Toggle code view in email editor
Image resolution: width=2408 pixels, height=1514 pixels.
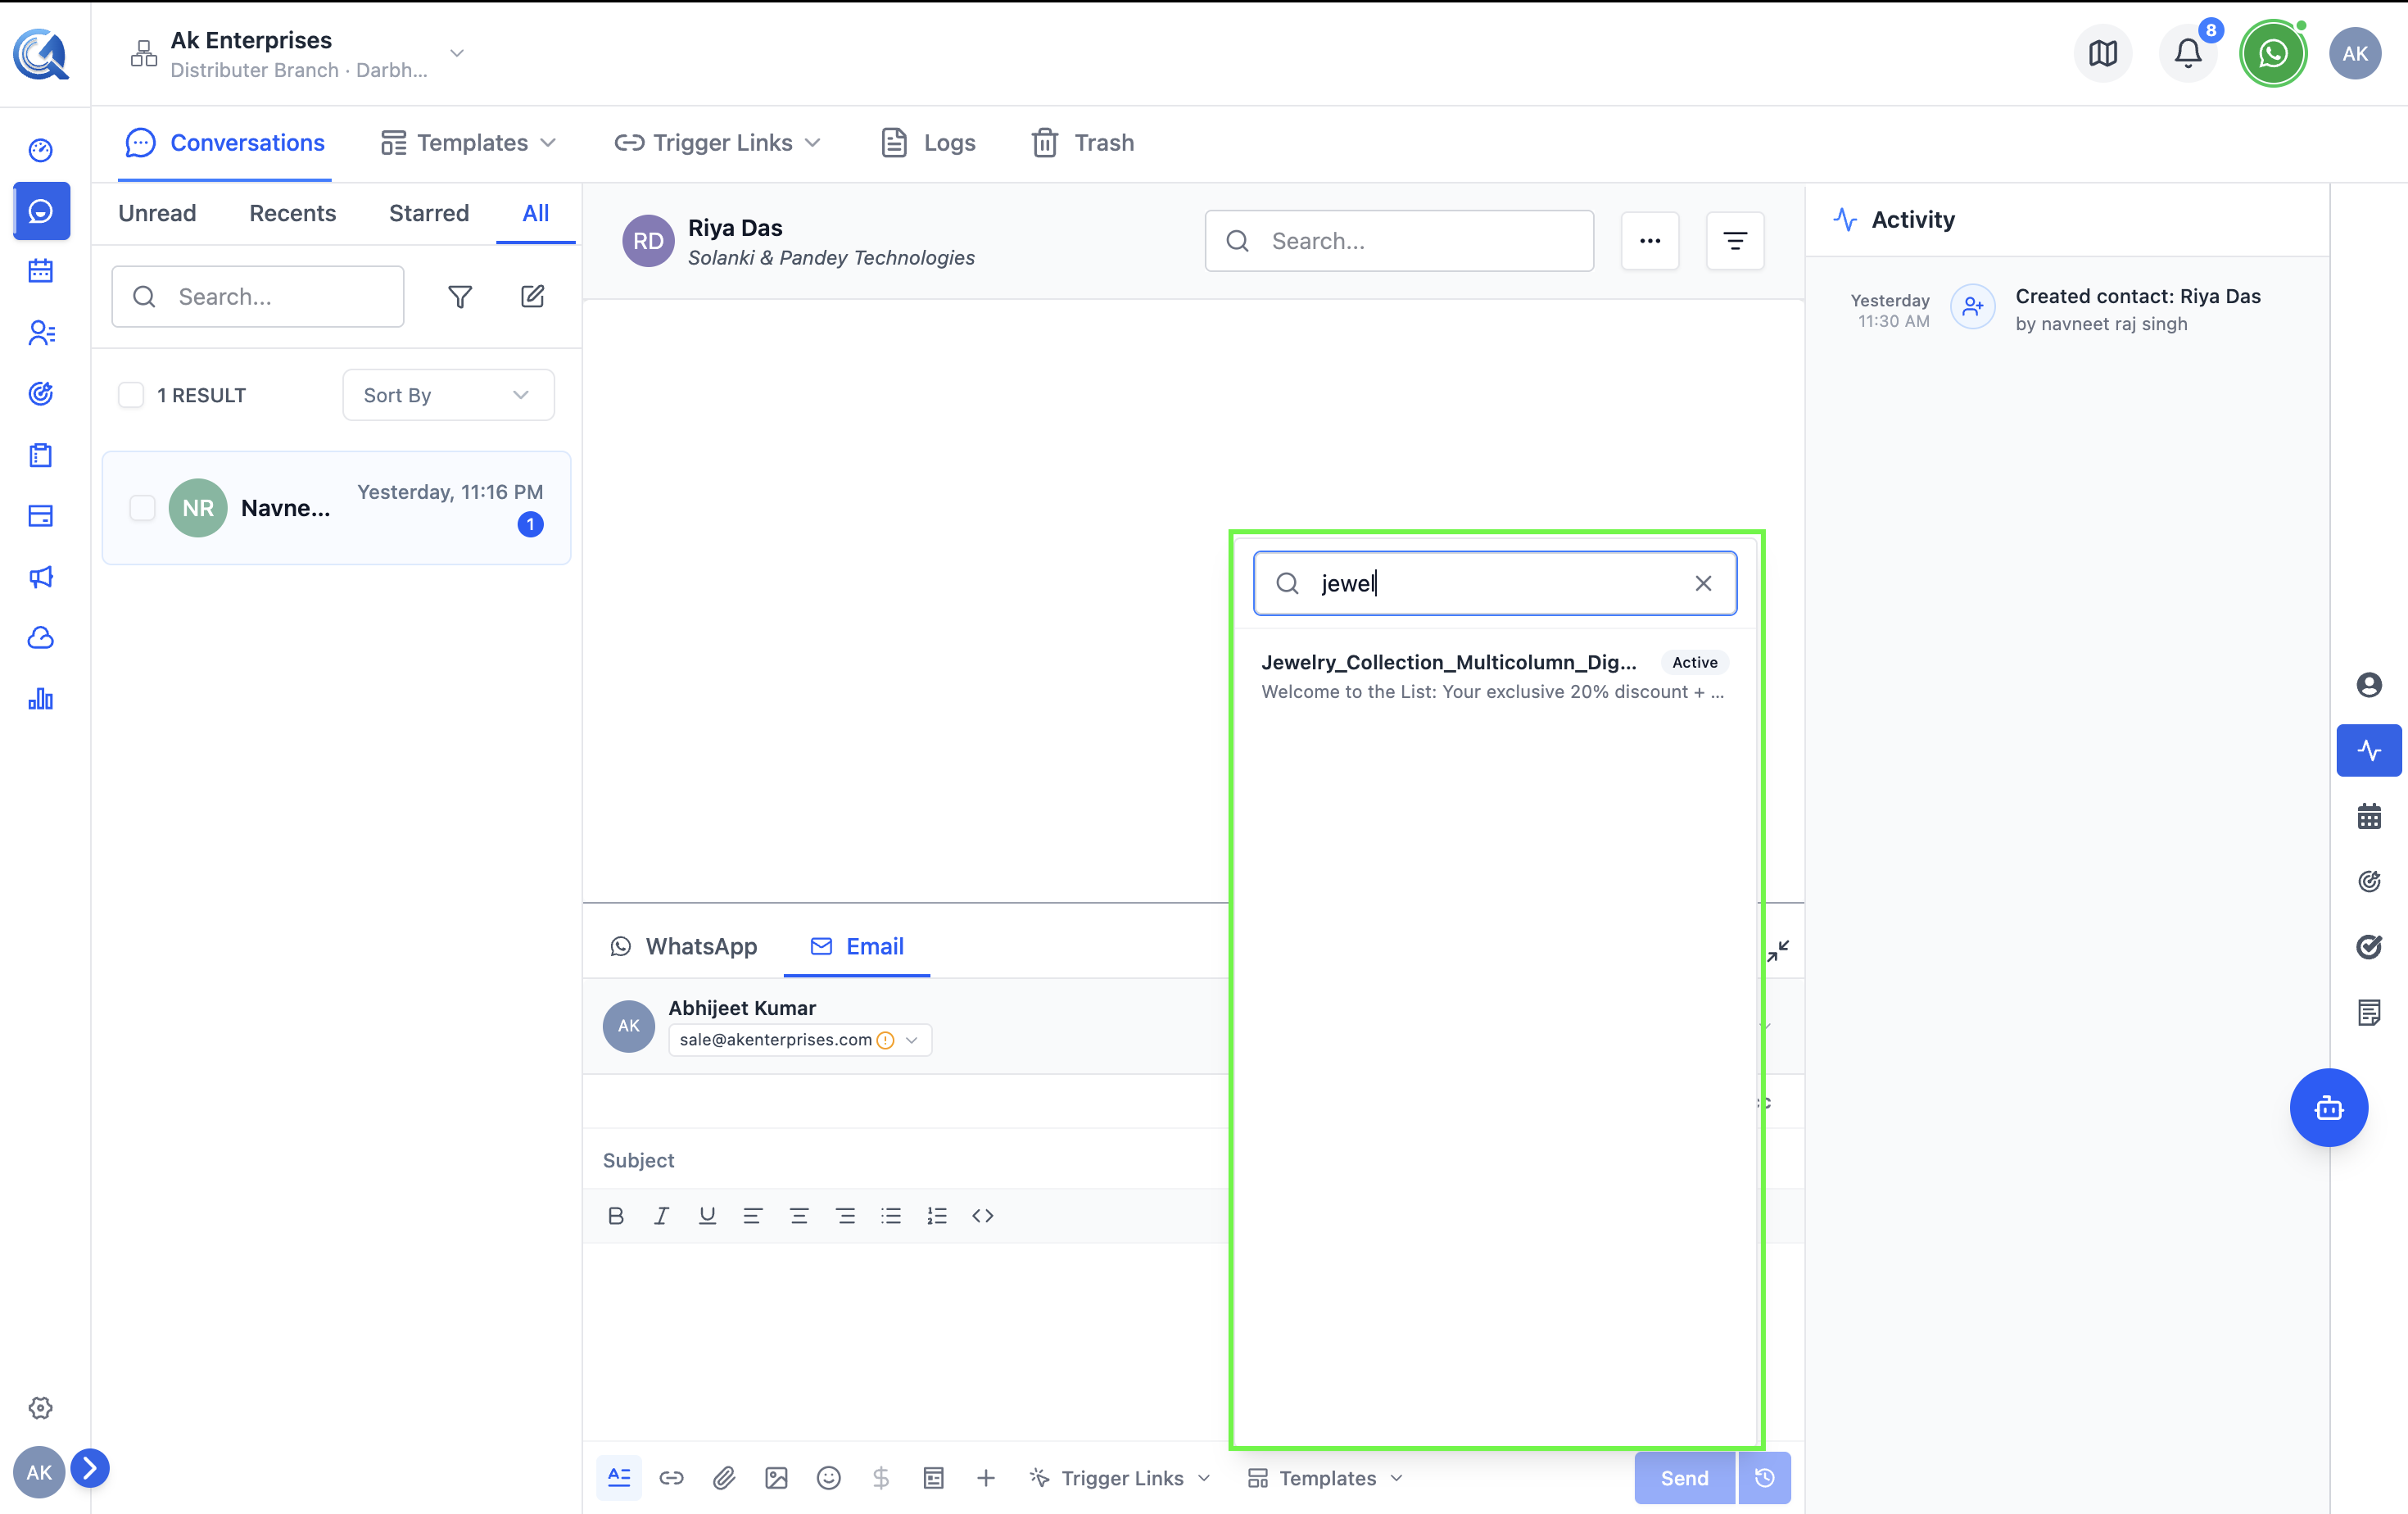pos(983,1216)
